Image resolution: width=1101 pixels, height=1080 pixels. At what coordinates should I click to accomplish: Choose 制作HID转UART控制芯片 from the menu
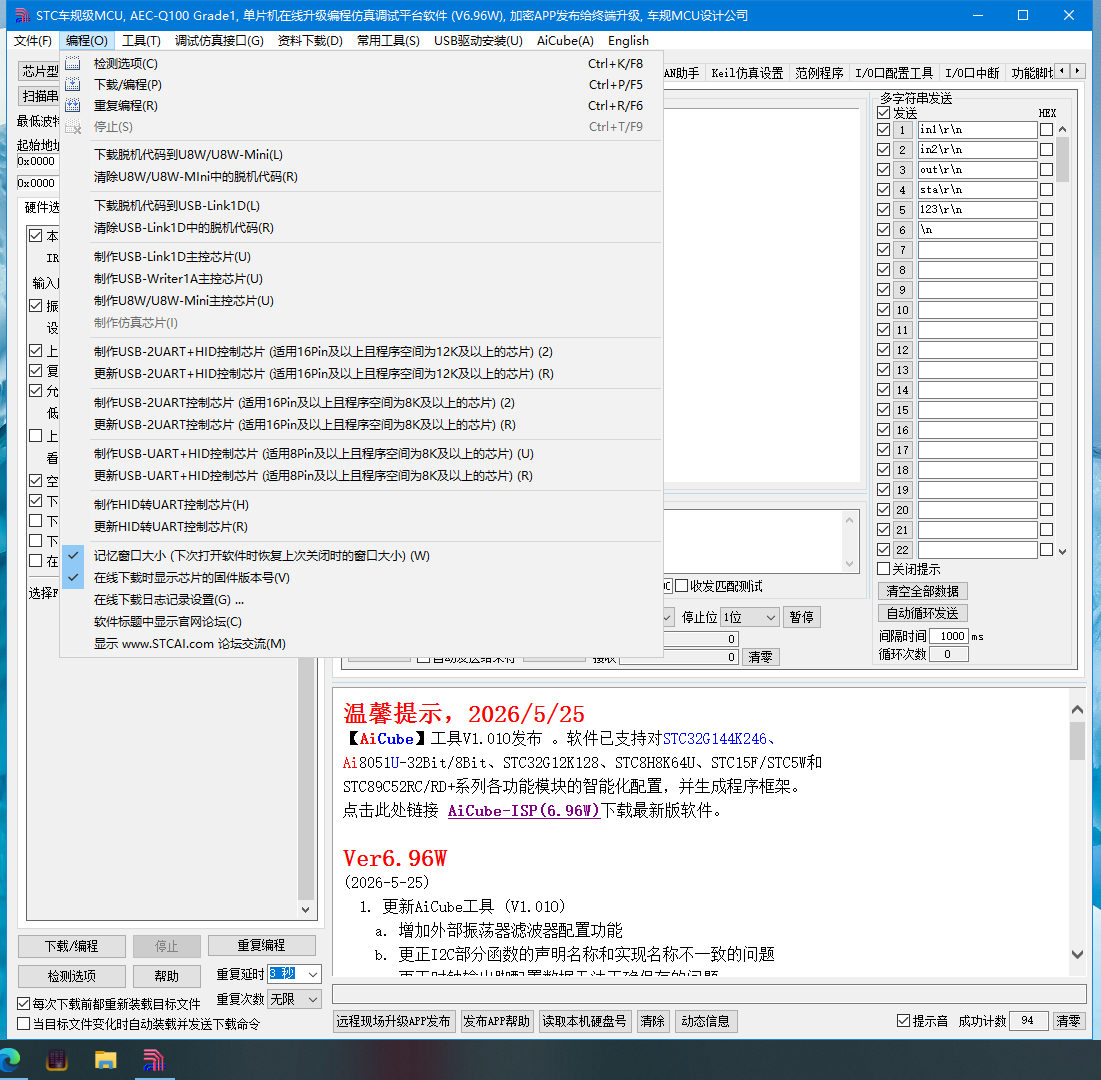362,504
